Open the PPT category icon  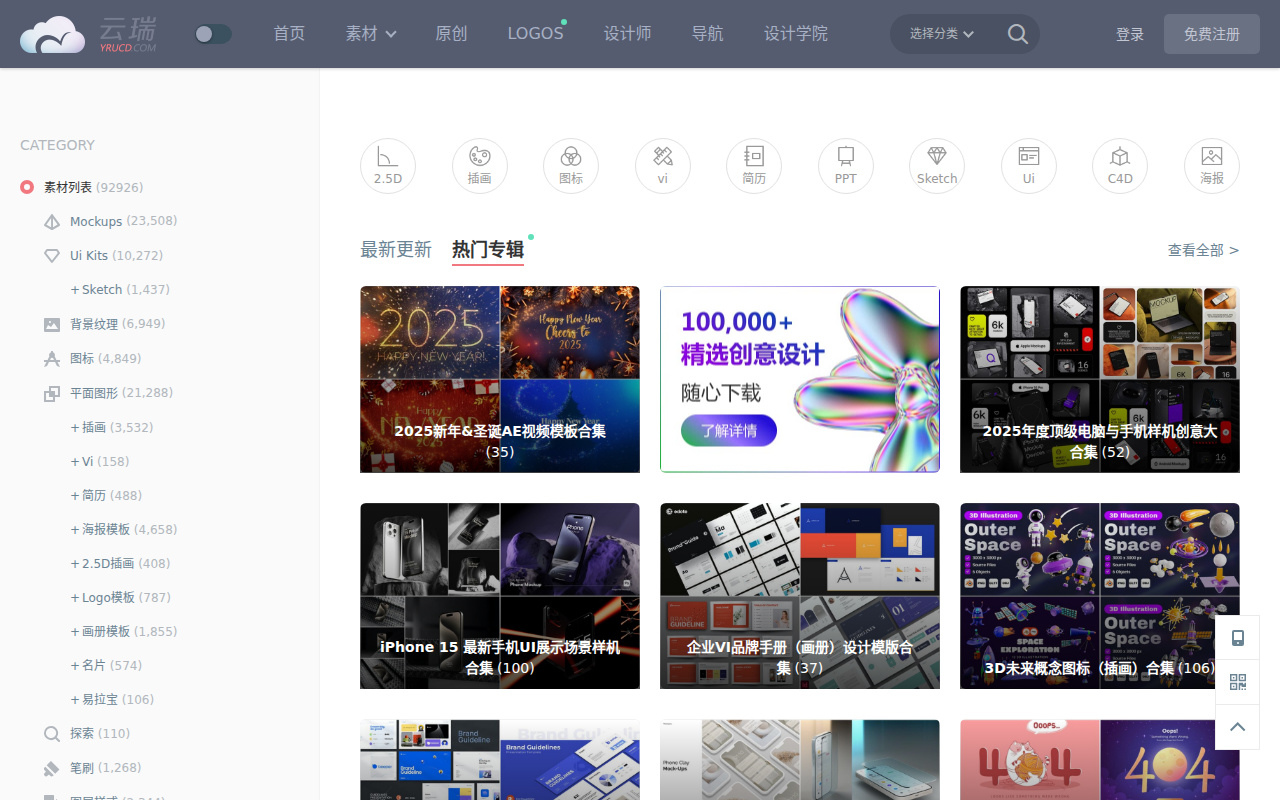(x=846, y=166)
